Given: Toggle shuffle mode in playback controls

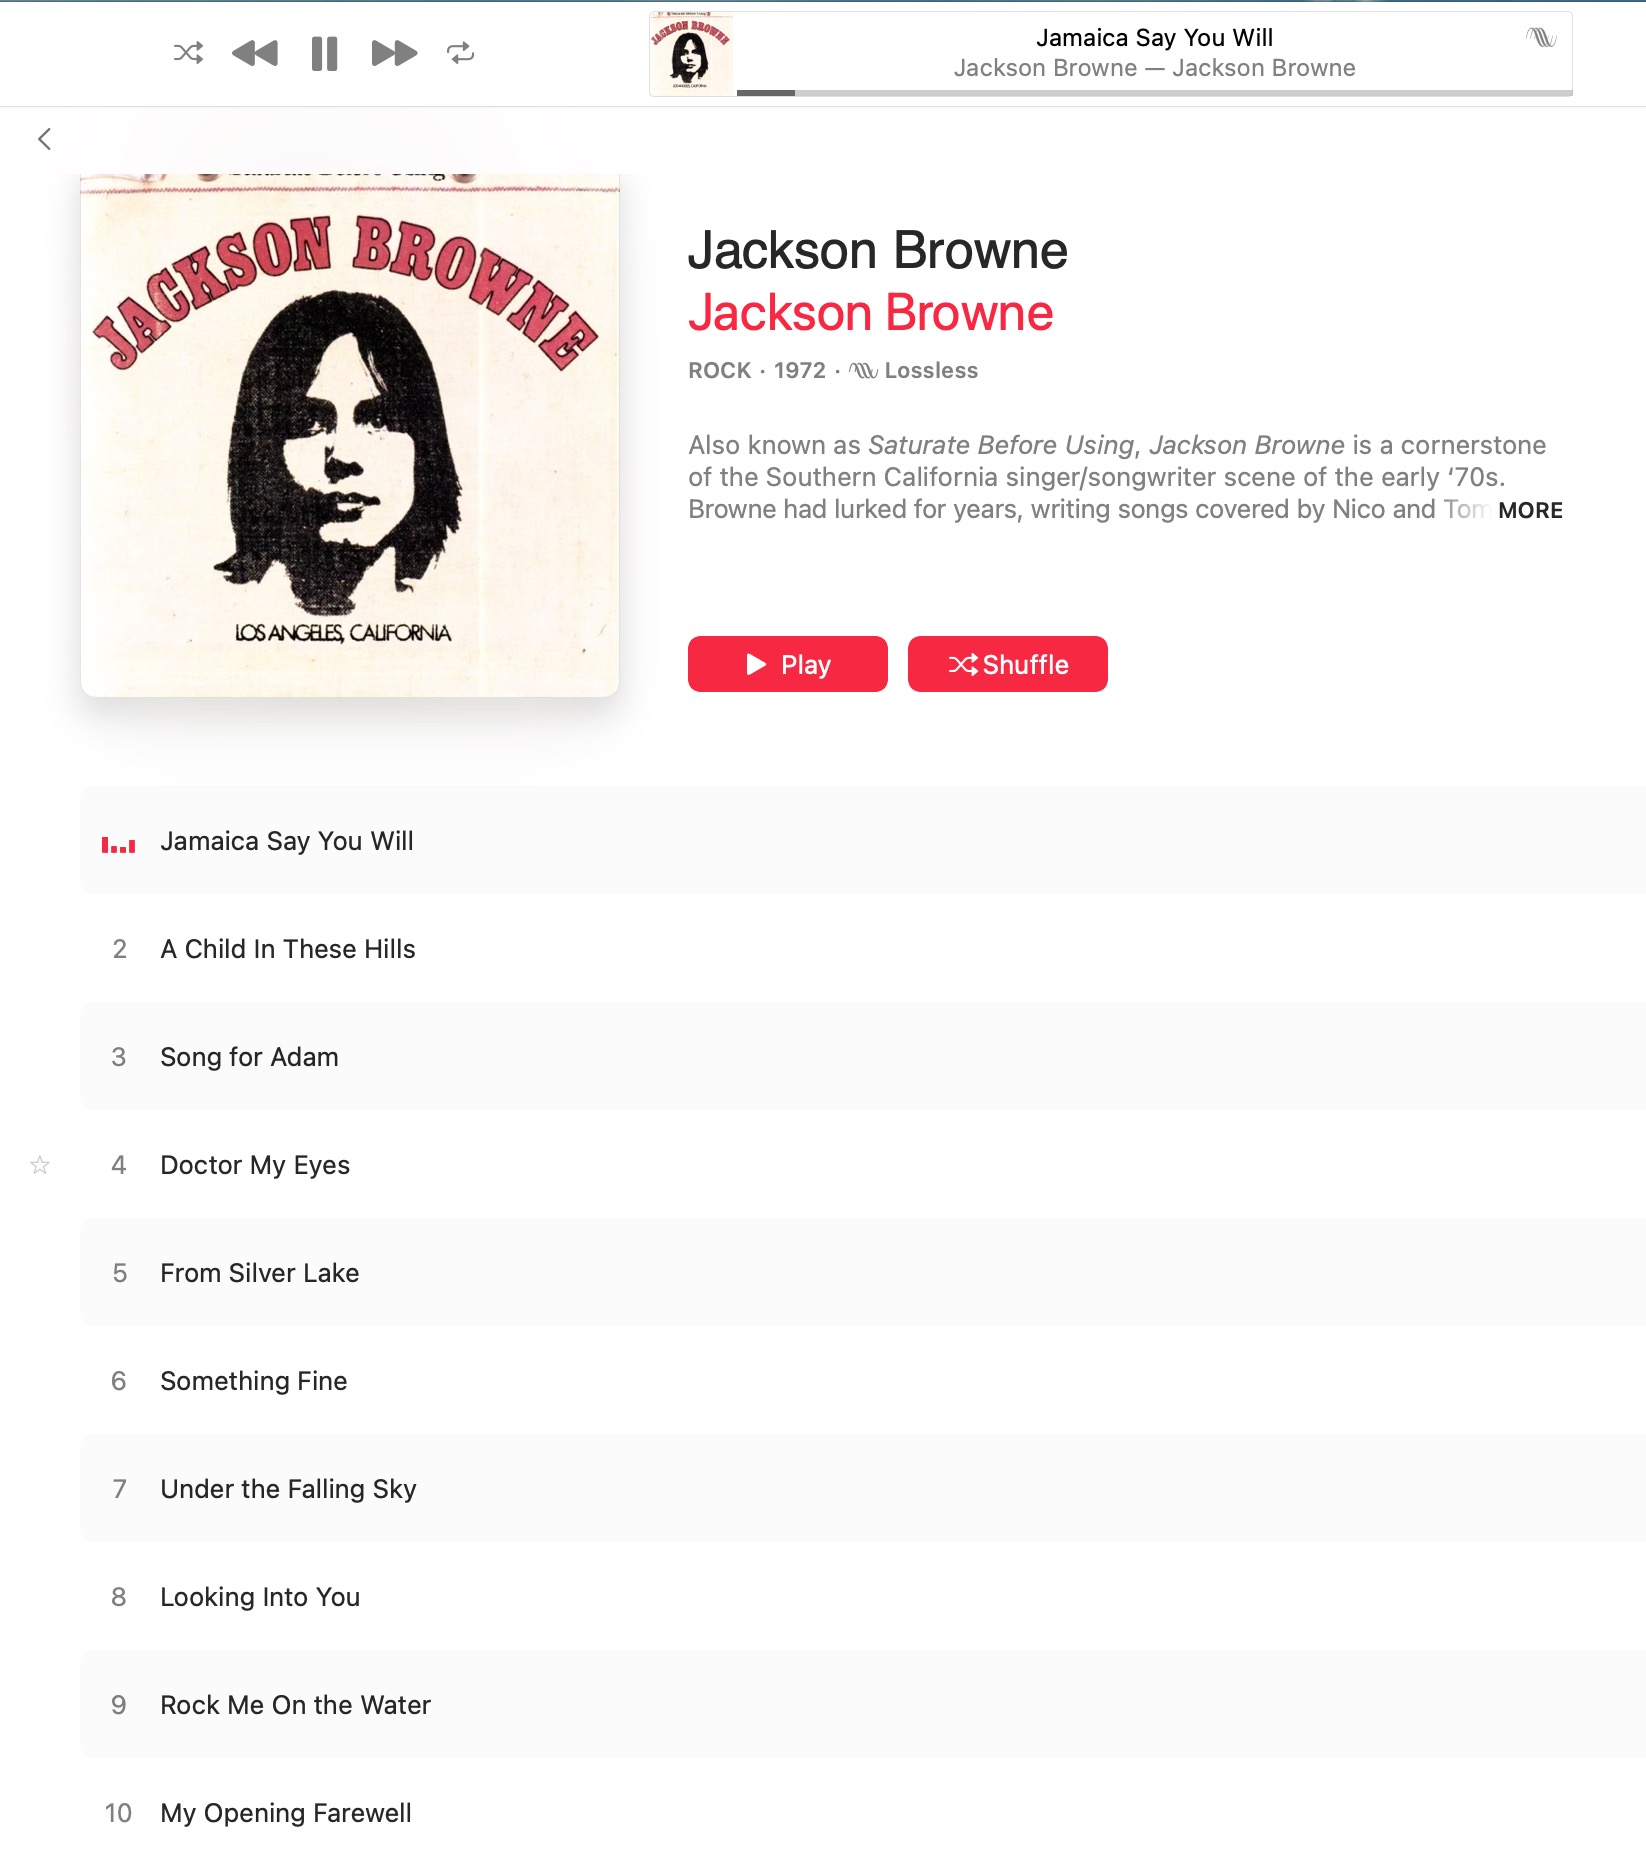Looking at the screenshot, I should (x=188, y=53).
